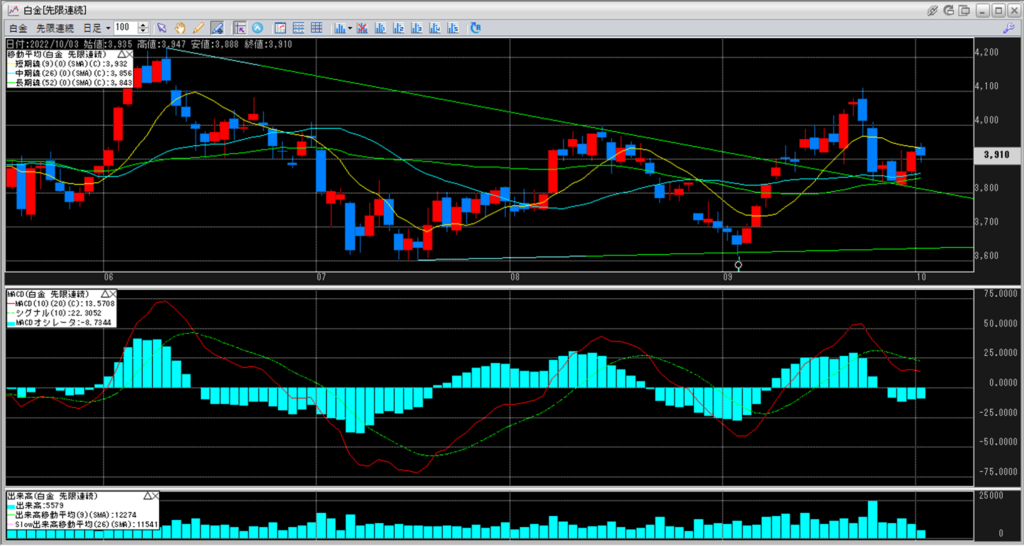Toggle the highlighted trendline edit tool
The width and height of the screenshot is (1024, 546).
(x=218, y=28)
